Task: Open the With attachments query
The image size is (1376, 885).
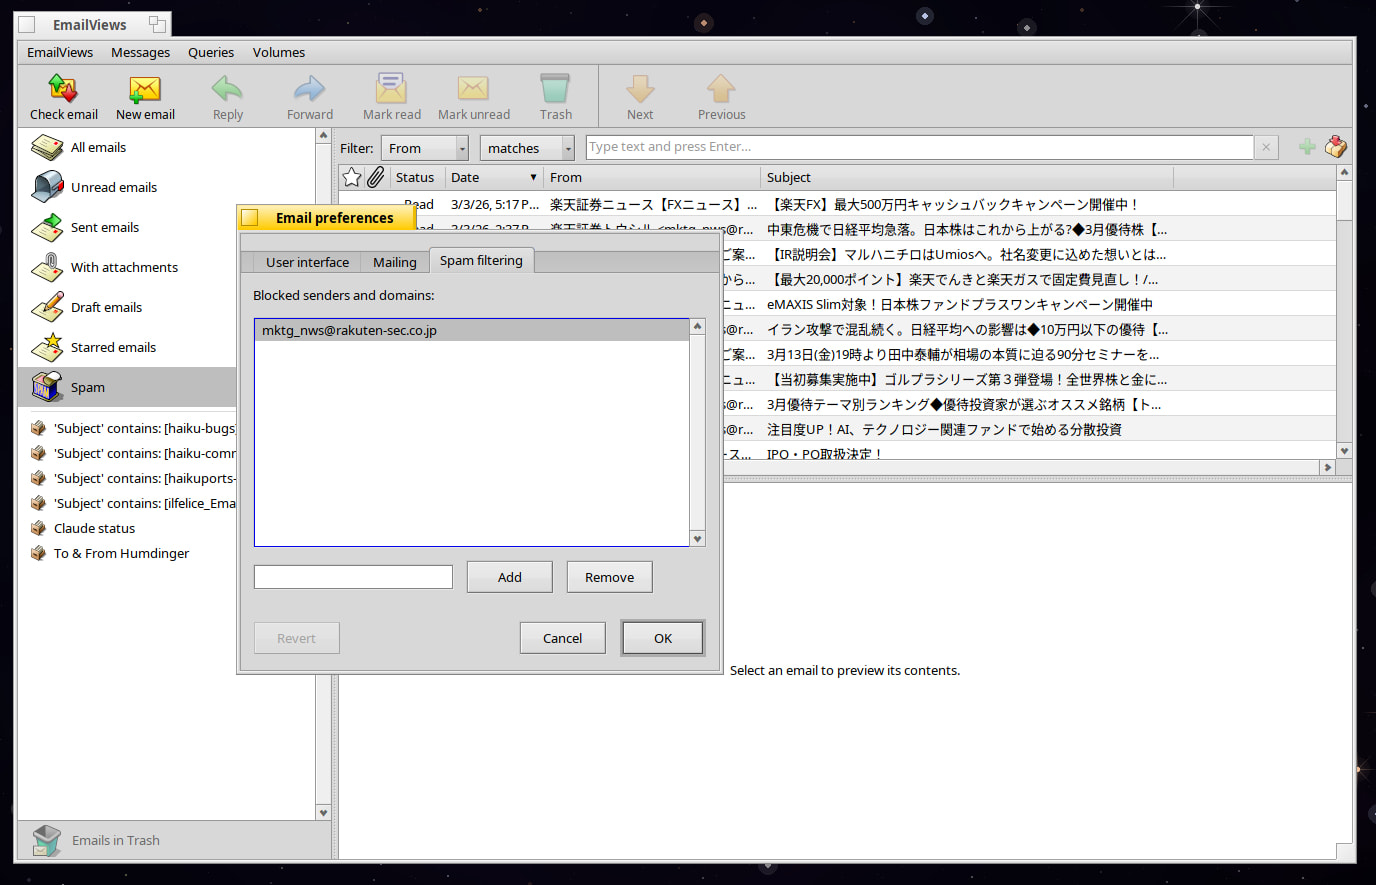Action: pyautogui.click(x=124, y=267)
